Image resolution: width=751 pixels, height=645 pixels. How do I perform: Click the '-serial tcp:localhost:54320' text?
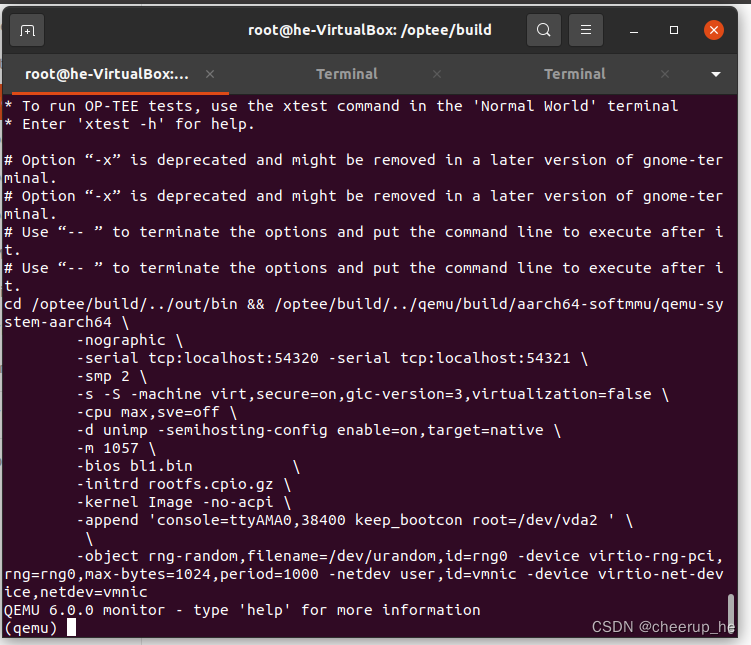[198, 358]
